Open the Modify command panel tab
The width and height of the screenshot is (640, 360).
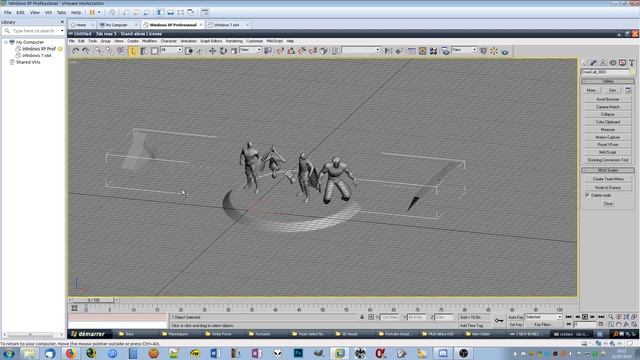pos(593,62)
